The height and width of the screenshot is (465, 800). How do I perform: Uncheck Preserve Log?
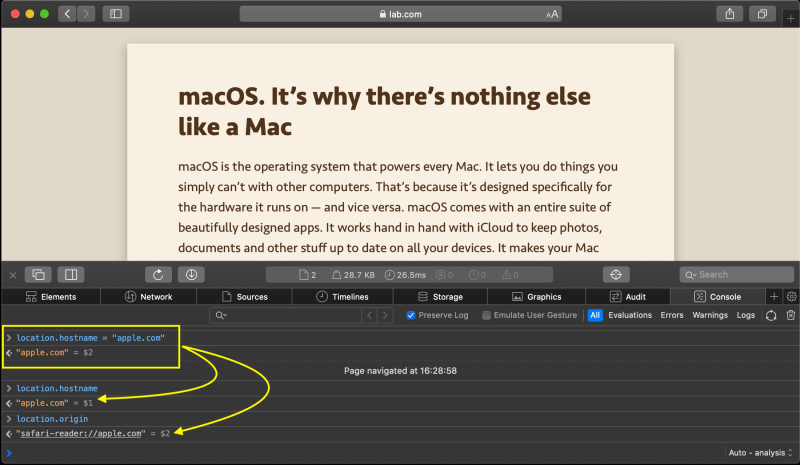coord(411,315)
